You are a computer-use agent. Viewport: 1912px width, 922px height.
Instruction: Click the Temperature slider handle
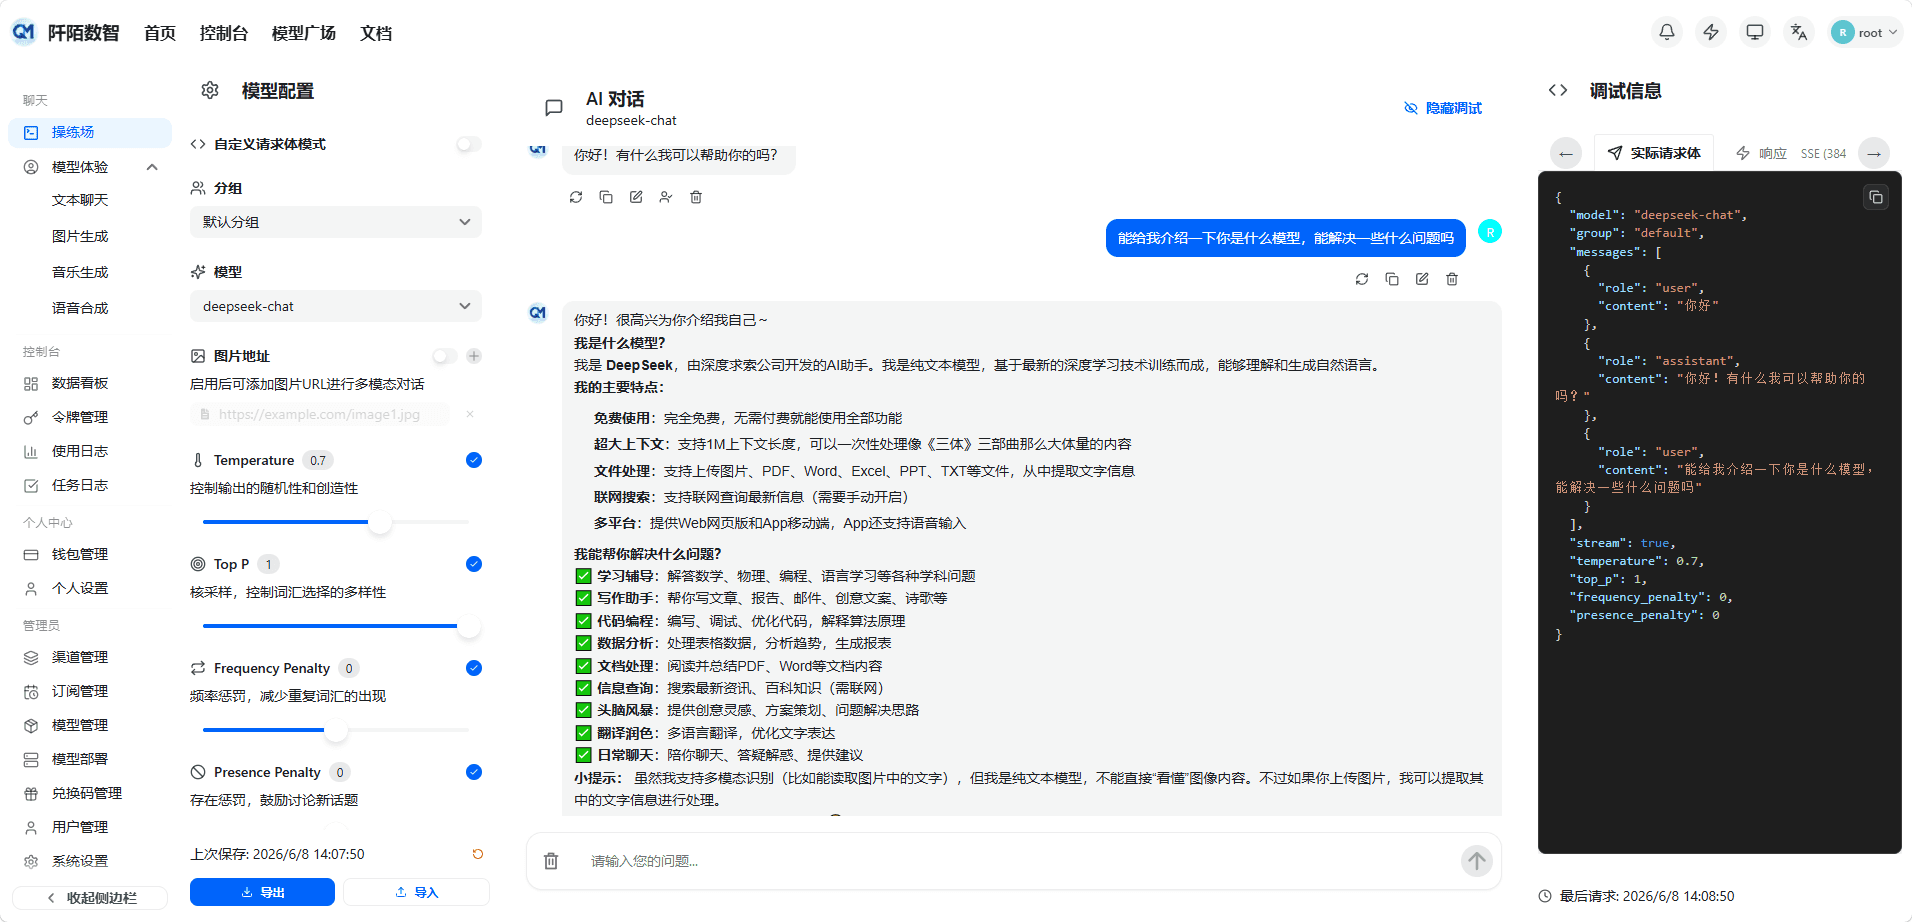tap(380, 522)
